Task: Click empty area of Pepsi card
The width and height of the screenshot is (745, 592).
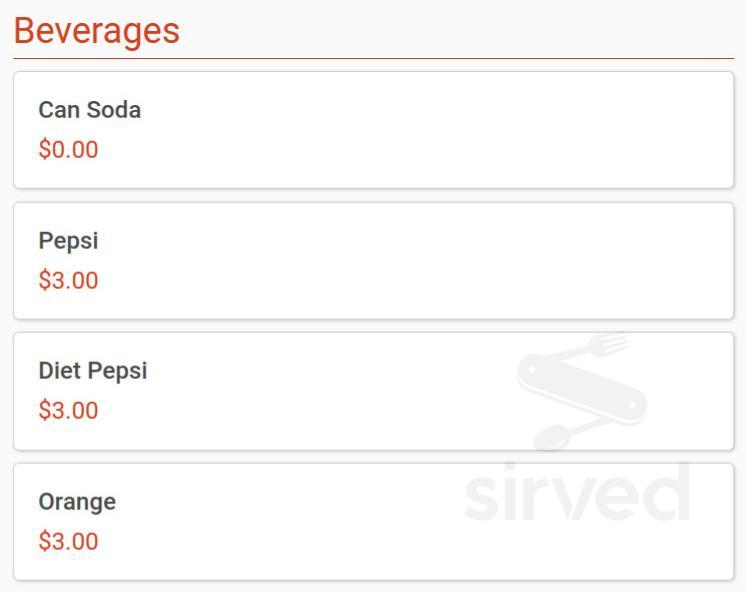Action: tap(428, 261)
